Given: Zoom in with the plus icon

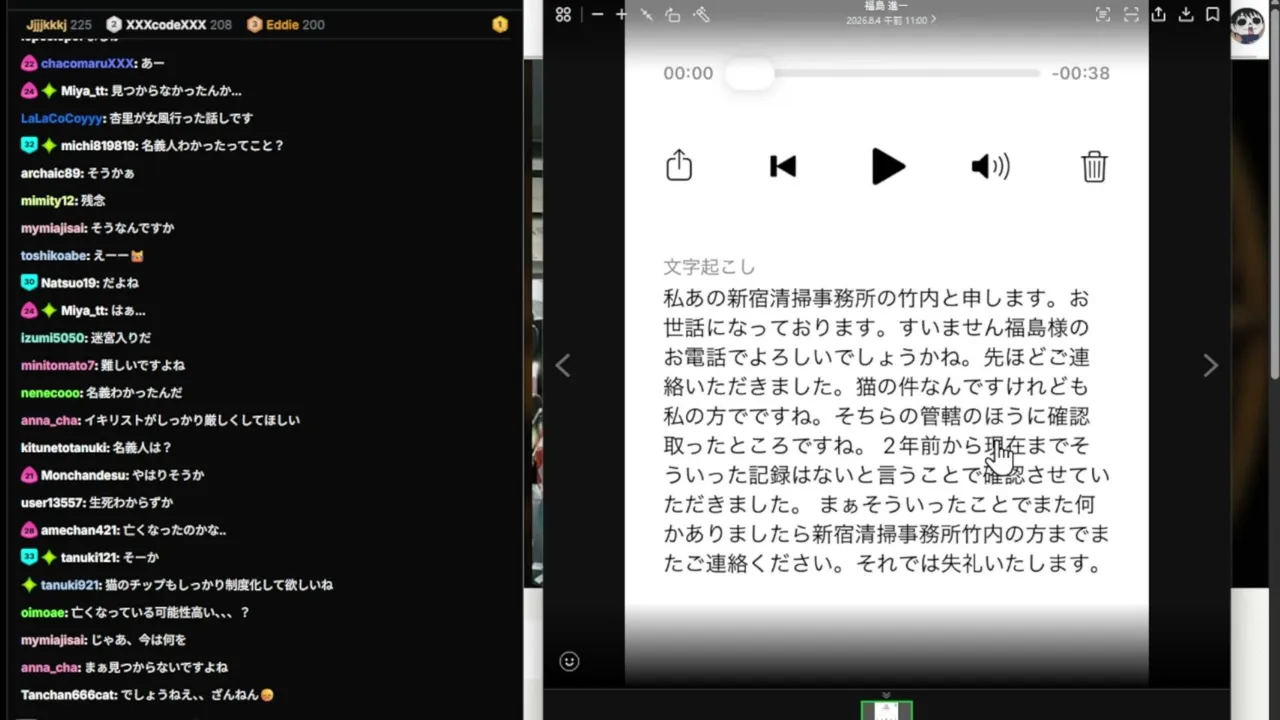Looking at the screenshot, I should [621, 15].
